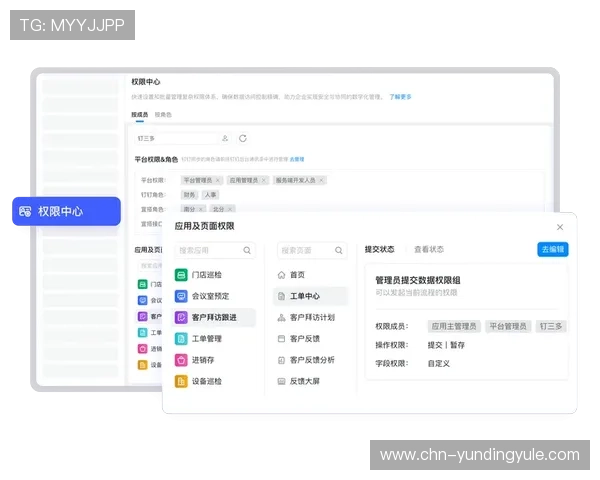600x480 pixels.
Task: Open the 客户拜访跟进 app label
Action: click(214, 317)
